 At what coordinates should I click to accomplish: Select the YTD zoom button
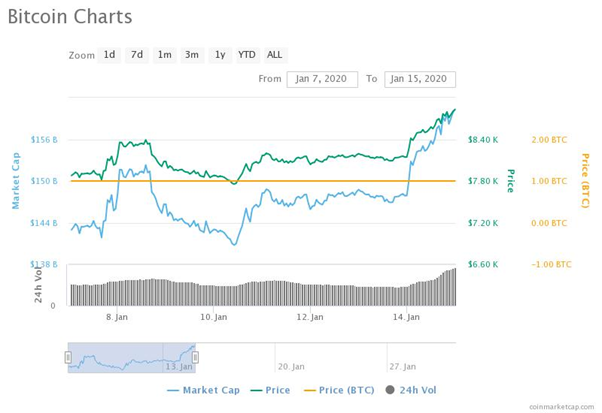246,55
